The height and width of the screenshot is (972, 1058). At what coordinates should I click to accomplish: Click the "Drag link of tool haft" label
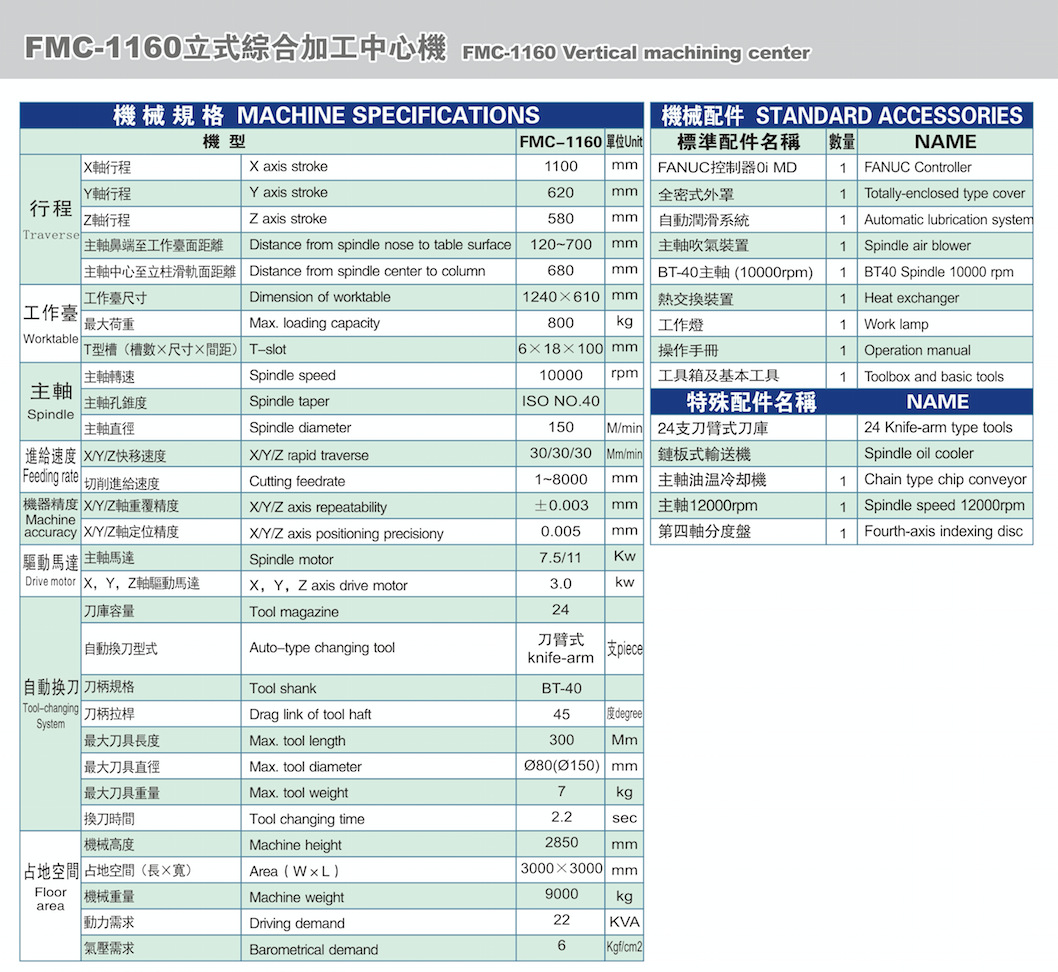click(x=310, y=714)
